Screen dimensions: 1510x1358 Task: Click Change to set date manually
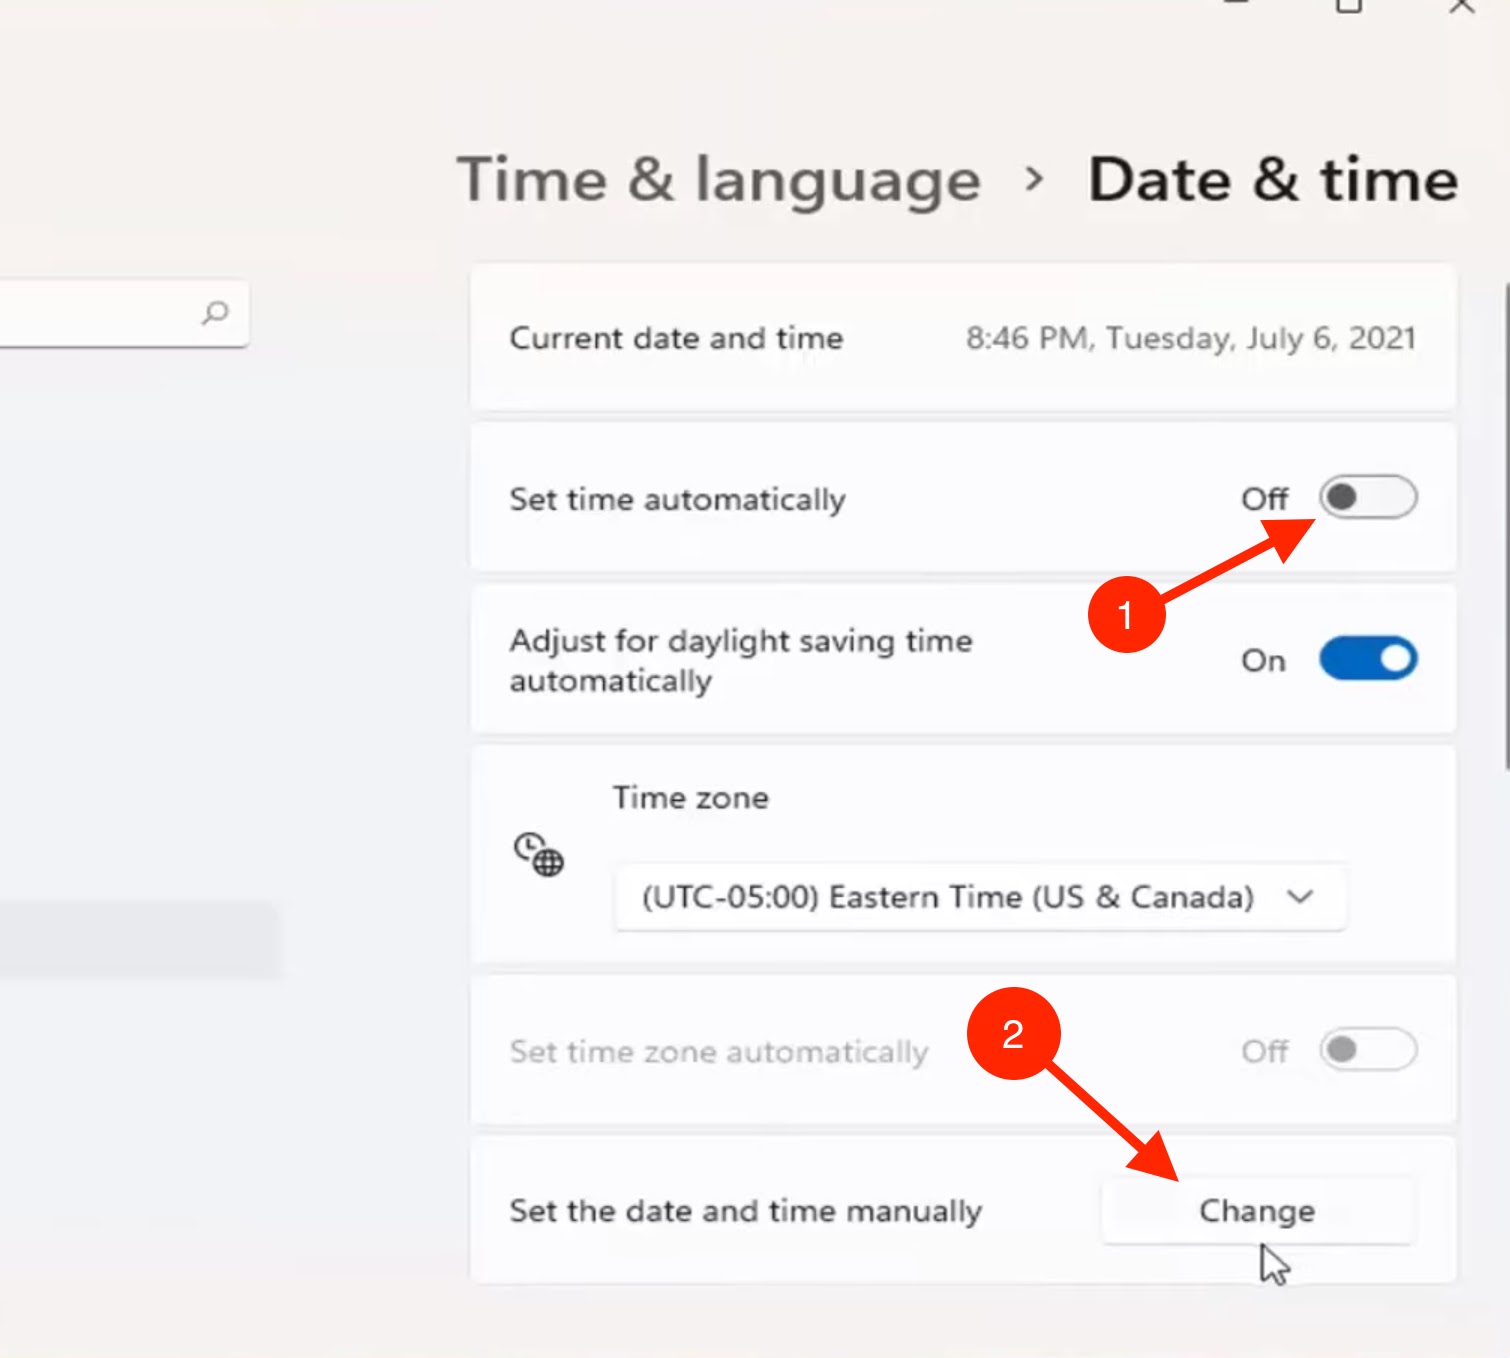coord(1257,1211)
